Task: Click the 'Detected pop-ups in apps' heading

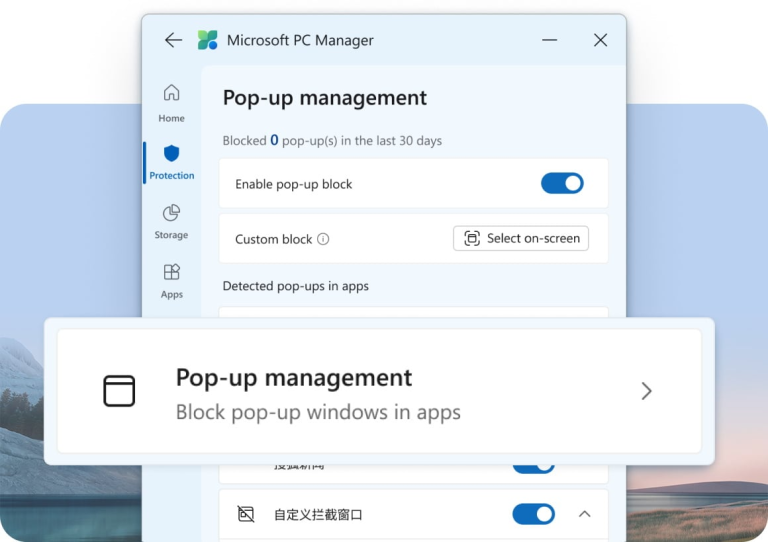Action: point(295,286)
